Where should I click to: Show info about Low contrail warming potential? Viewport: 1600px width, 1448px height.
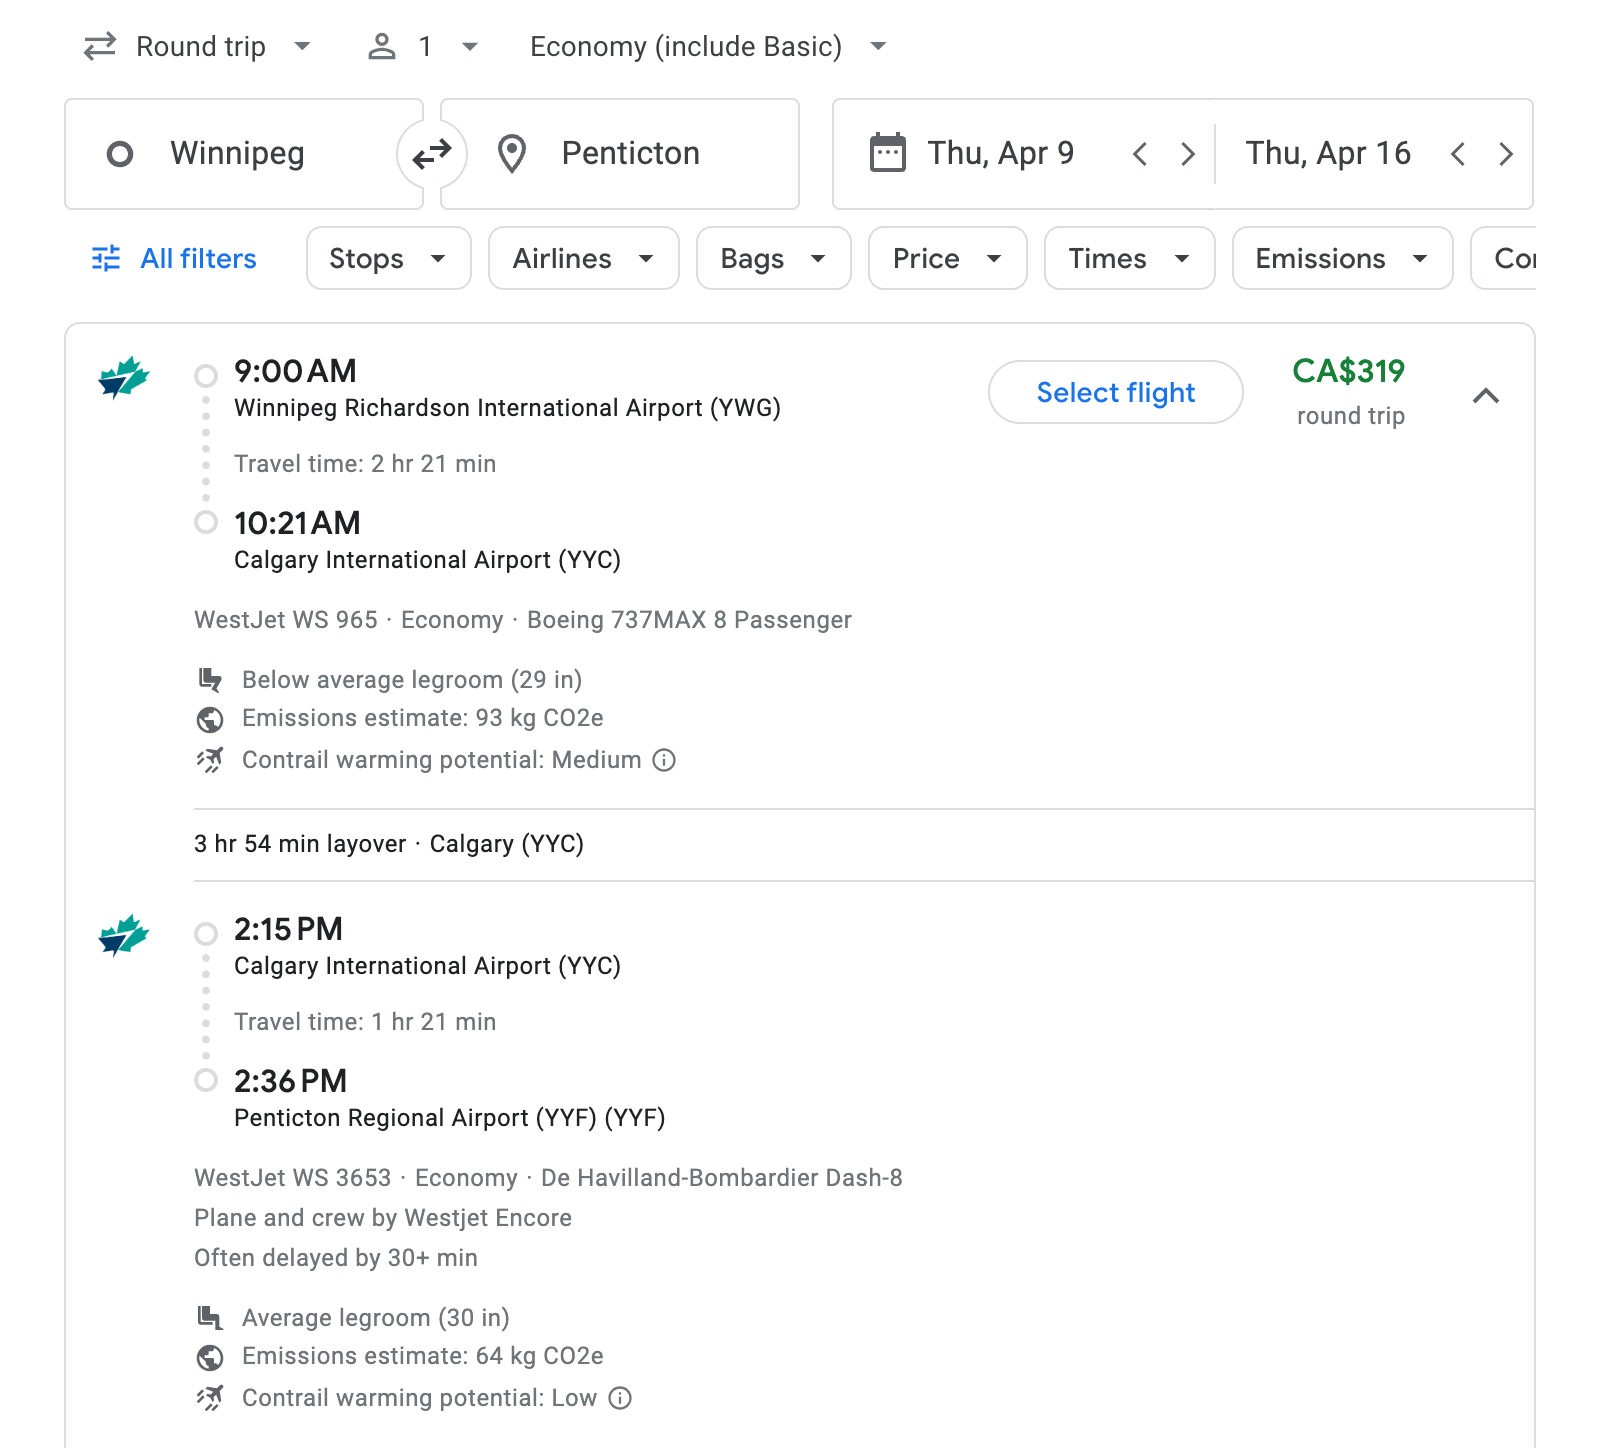[620, 1398]
